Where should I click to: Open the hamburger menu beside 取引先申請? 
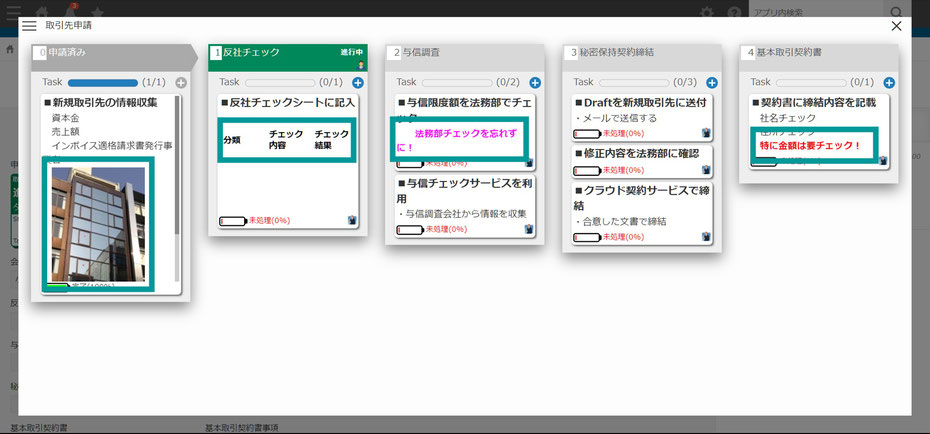(x=29, y=26)
